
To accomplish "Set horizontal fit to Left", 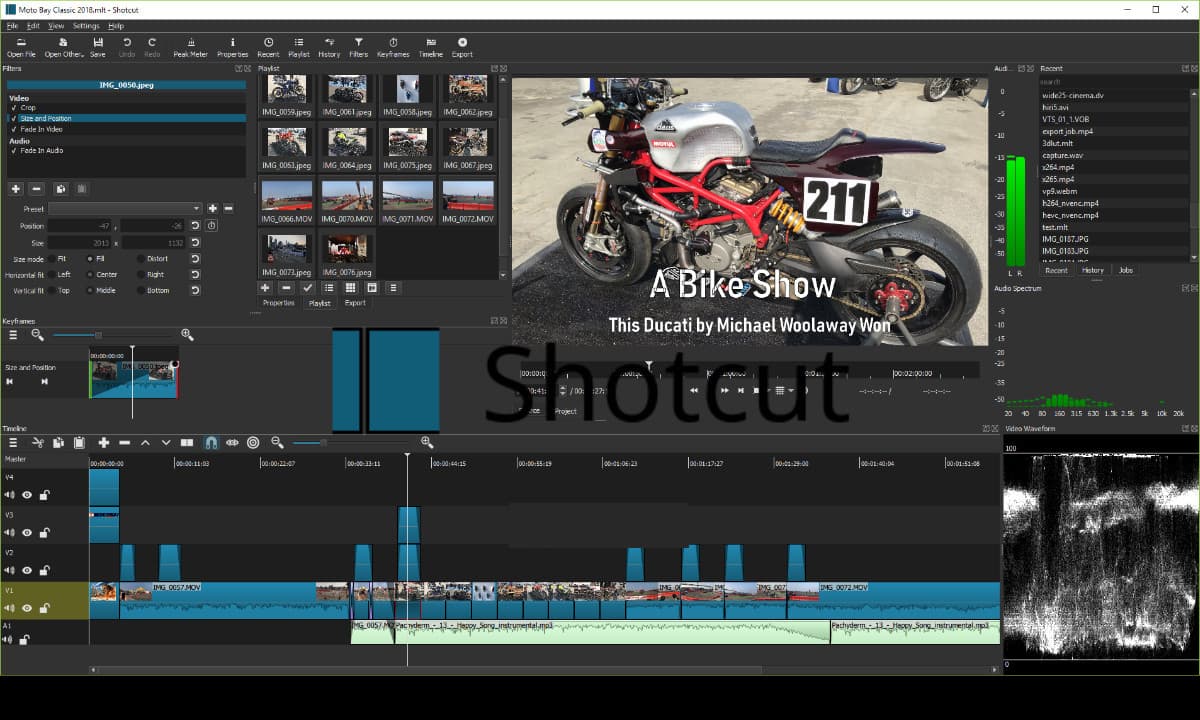I will (52, 274).
